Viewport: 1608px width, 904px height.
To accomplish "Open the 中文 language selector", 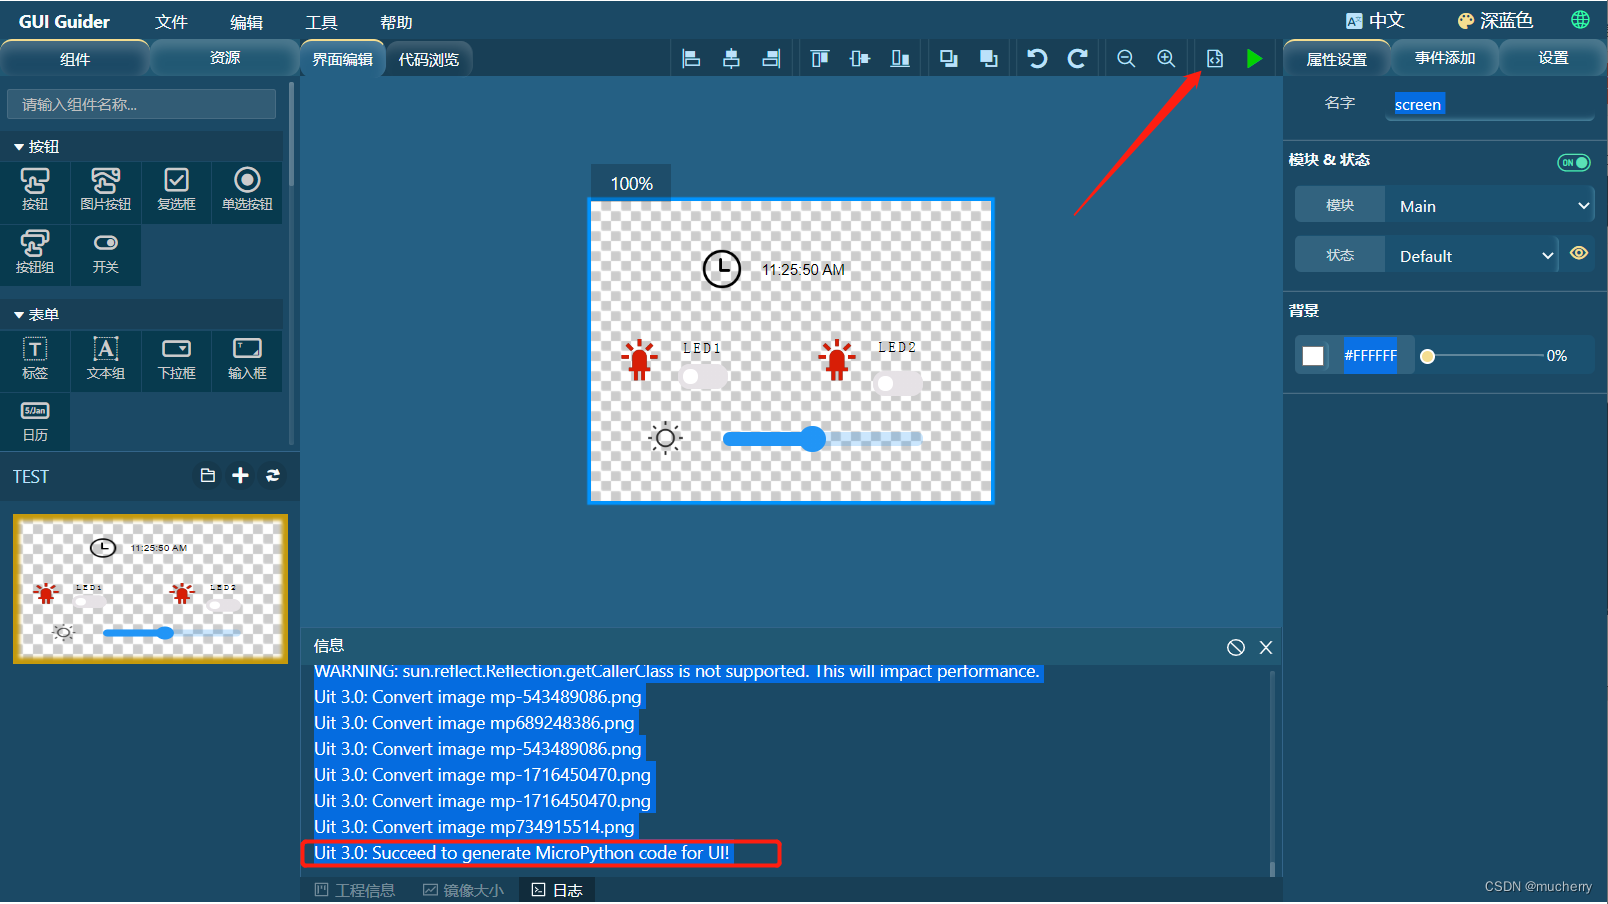I will (x=1376, y=20).
